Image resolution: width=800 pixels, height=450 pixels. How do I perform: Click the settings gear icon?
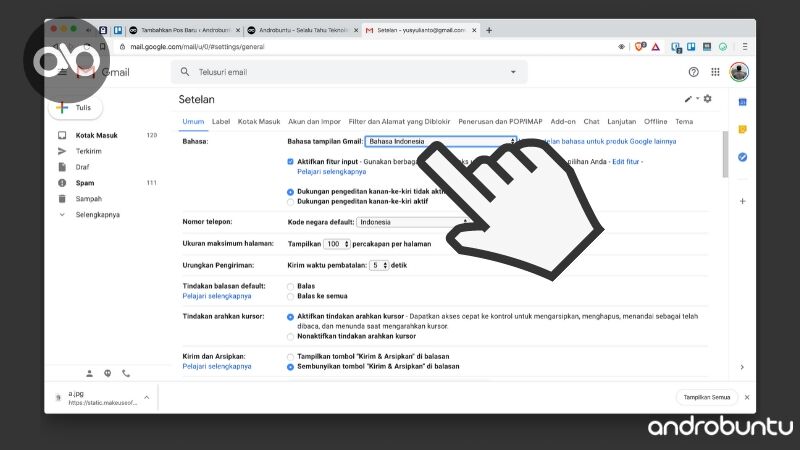click(x=707, y=98)
